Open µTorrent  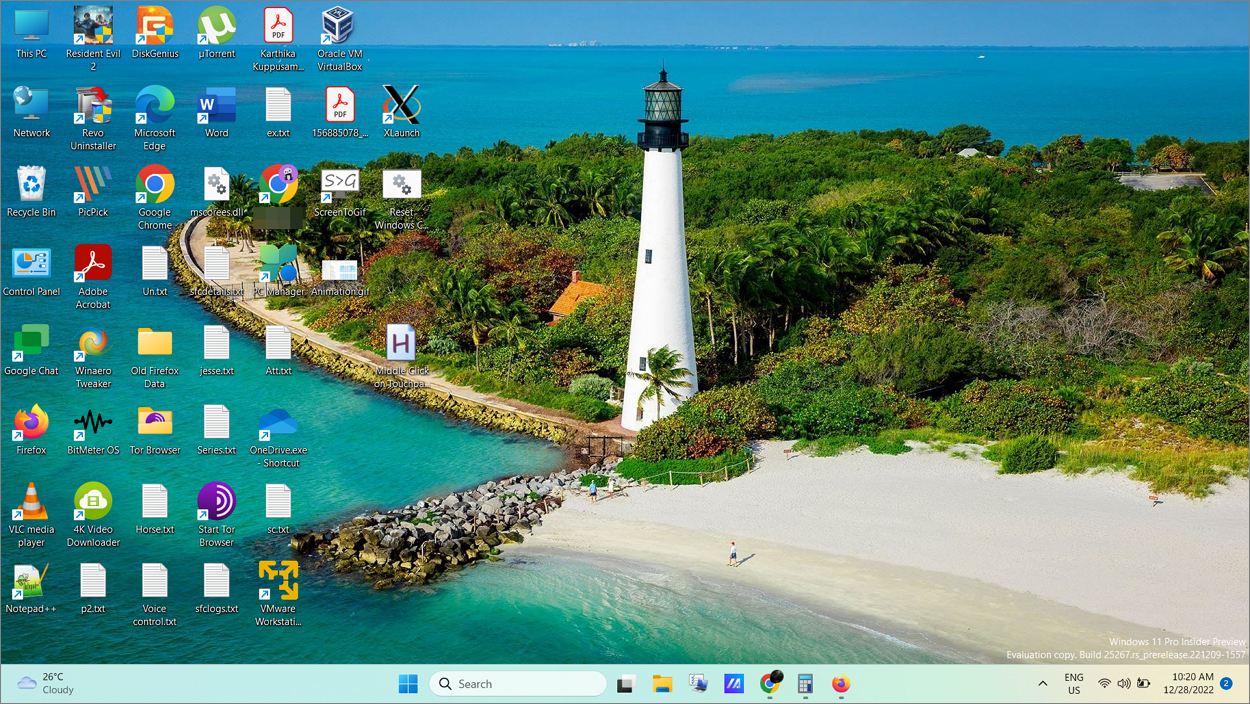click(216, 25)
